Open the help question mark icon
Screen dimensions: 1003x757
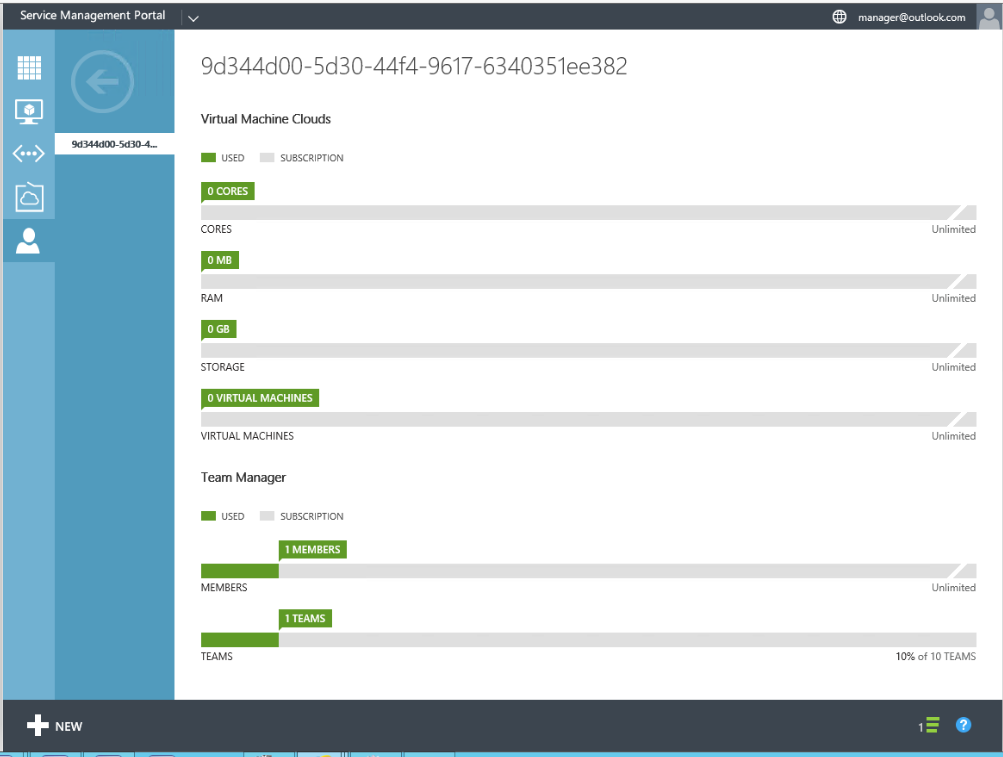[963, 725]
